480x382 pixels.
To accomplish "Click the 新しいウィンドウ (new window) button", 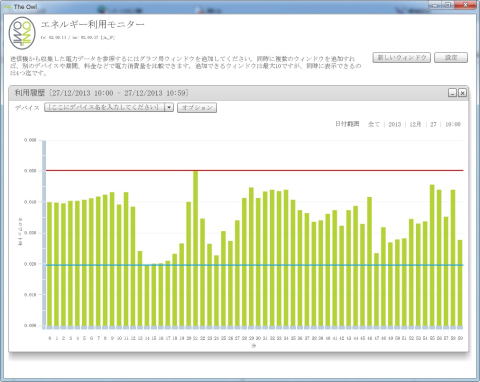I will pos(401,58).
